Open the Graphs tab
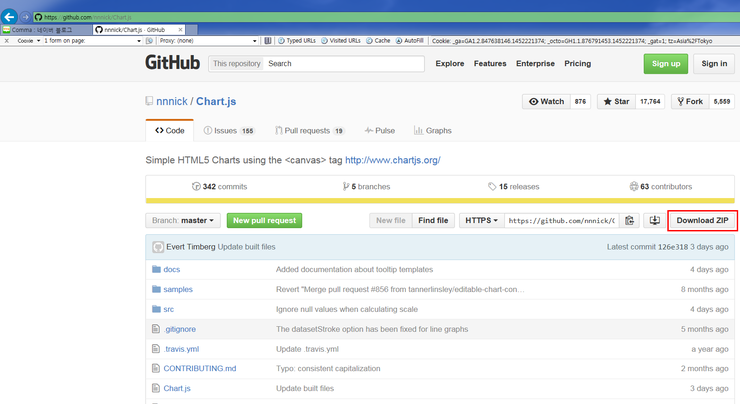The width and height of the screenshot is (740, 404). 433,131
